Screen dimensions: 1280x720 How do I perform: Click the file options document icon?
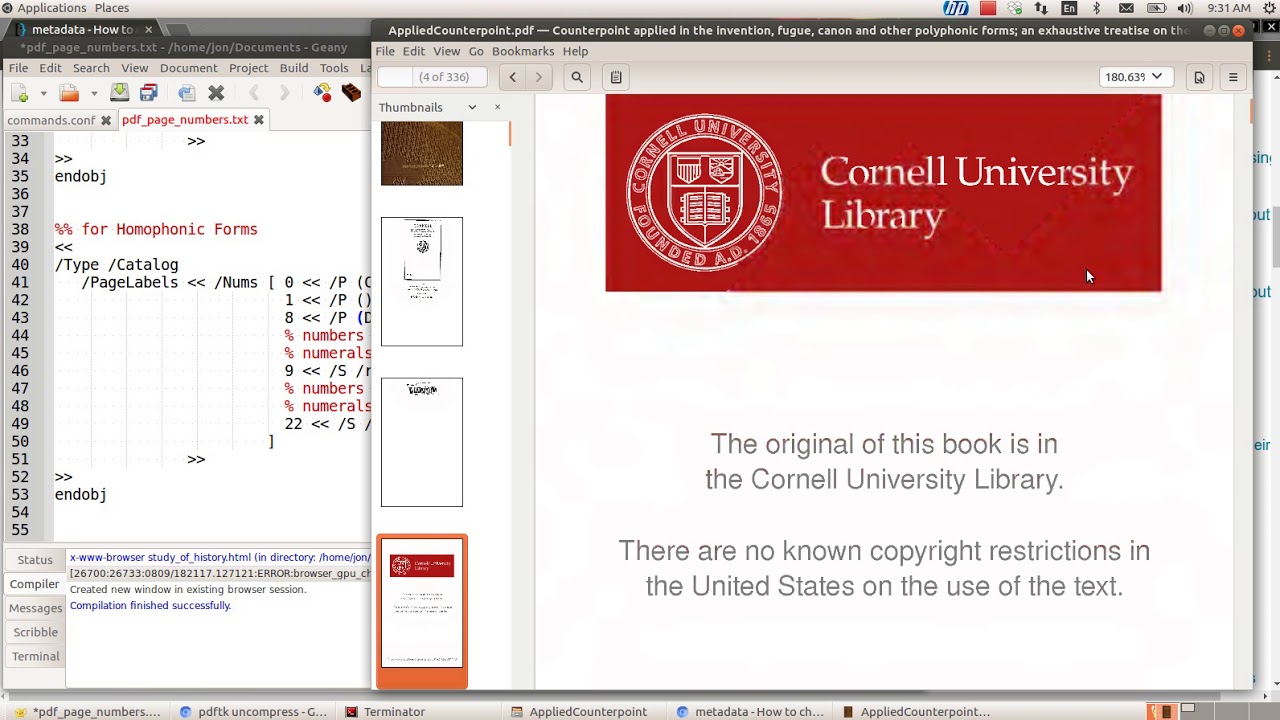coord(1199,77)
